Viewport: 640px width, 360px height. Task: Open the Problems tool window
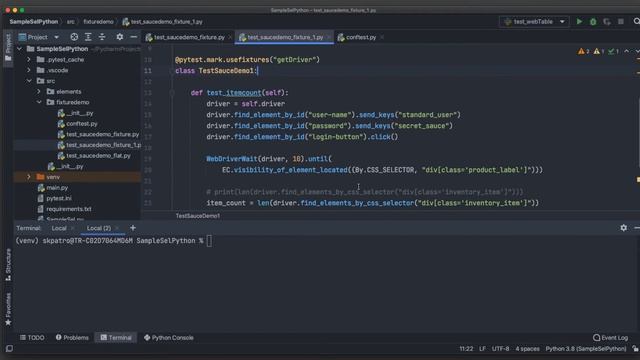pyautogui.click(x=72, y=338)
